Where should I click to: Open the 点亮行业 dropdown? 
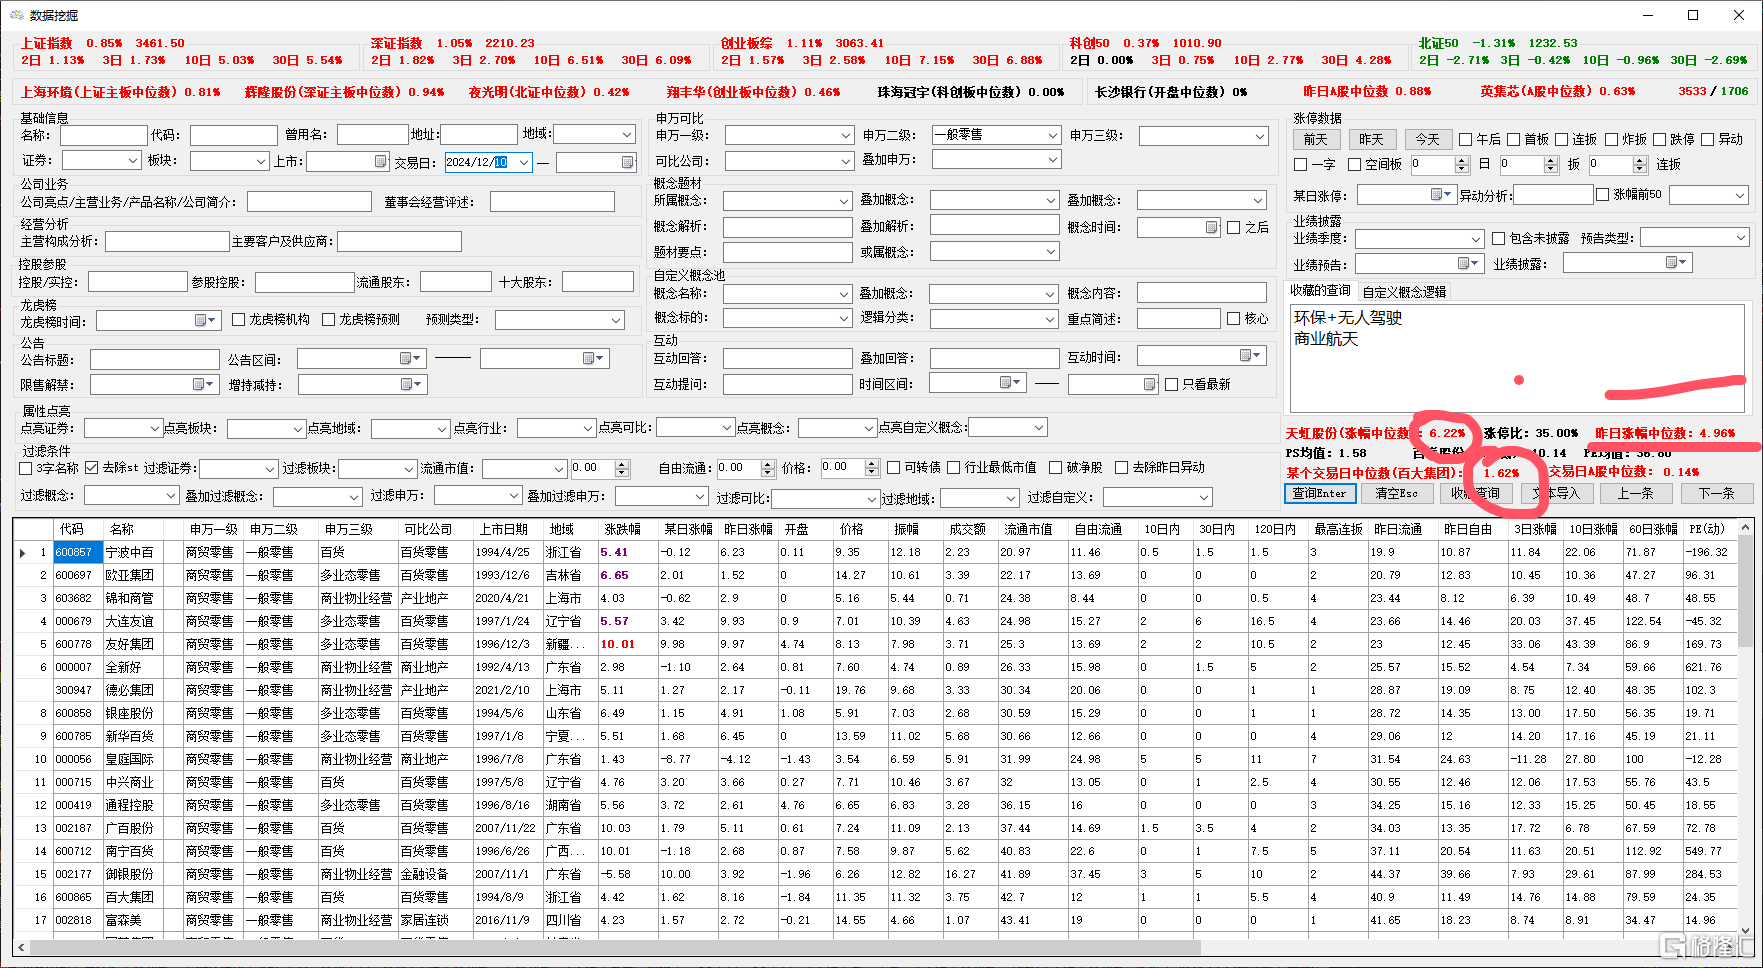pos(588,428)
